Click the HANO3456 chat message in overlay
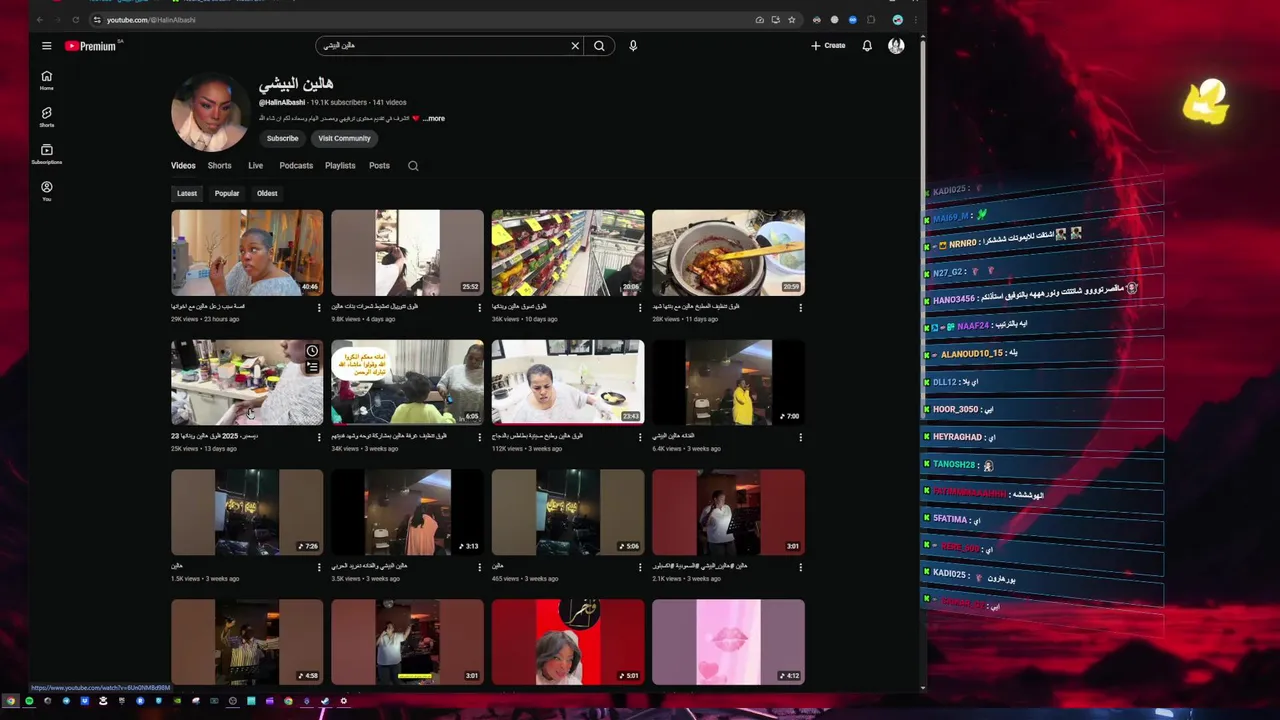Image resolution: width=1280 pixels, height=720 pixels. point(1040,296)
